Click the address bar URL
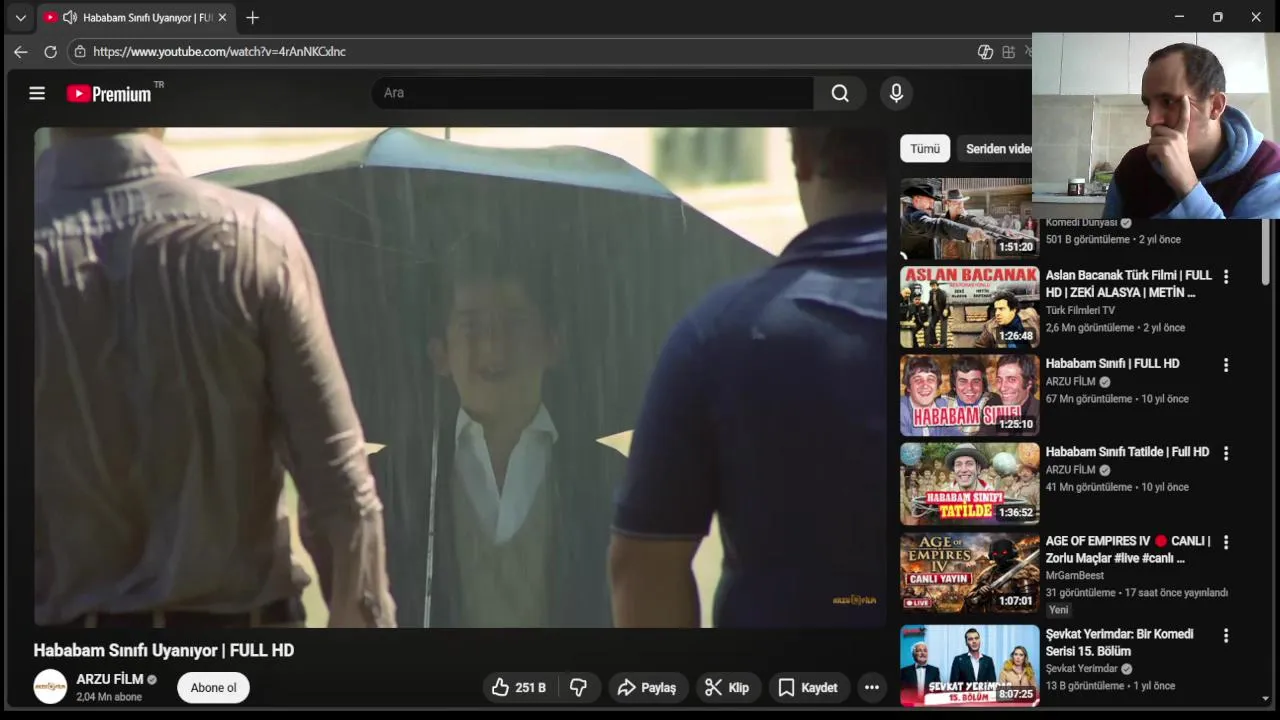The height and width of the screenshot is (720, 1280). 220,51
